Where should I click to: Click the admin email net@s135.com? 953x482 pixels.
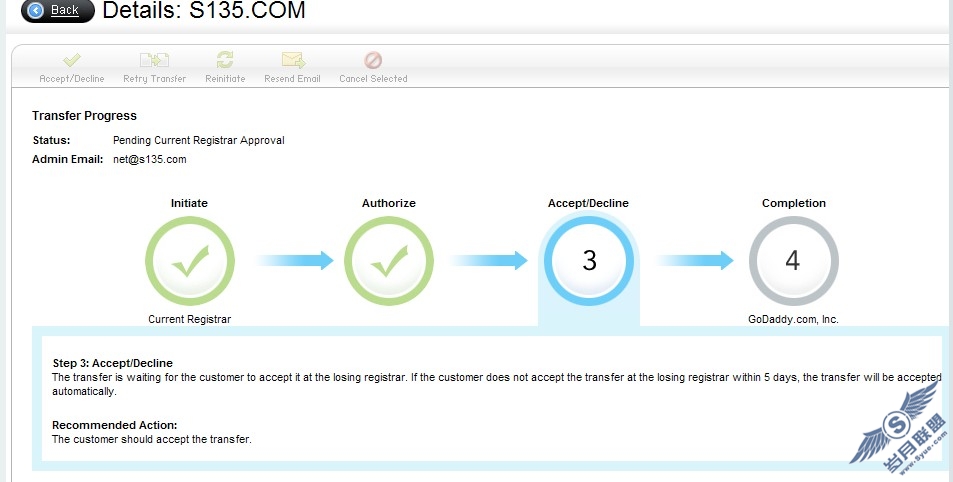tap(149, 159)
